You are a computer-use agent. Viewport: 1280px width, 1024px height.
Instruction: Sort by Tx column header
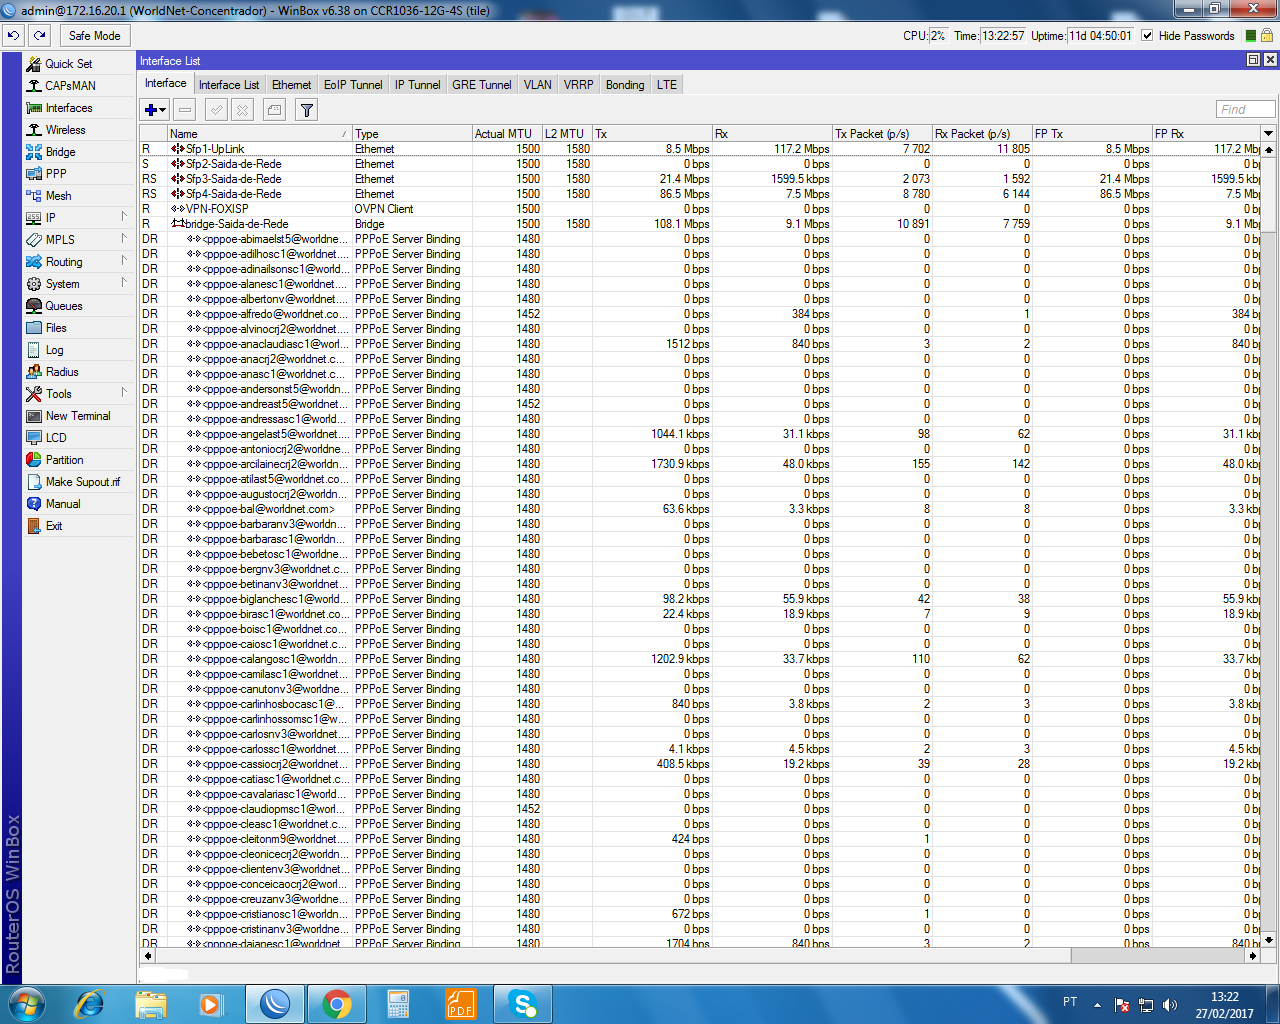[652, 133]
